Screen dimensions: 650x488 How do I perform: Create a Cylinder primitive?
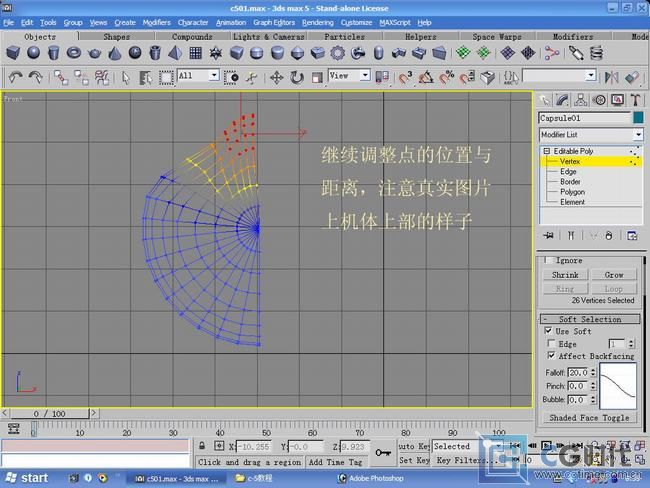coord(53,53)
